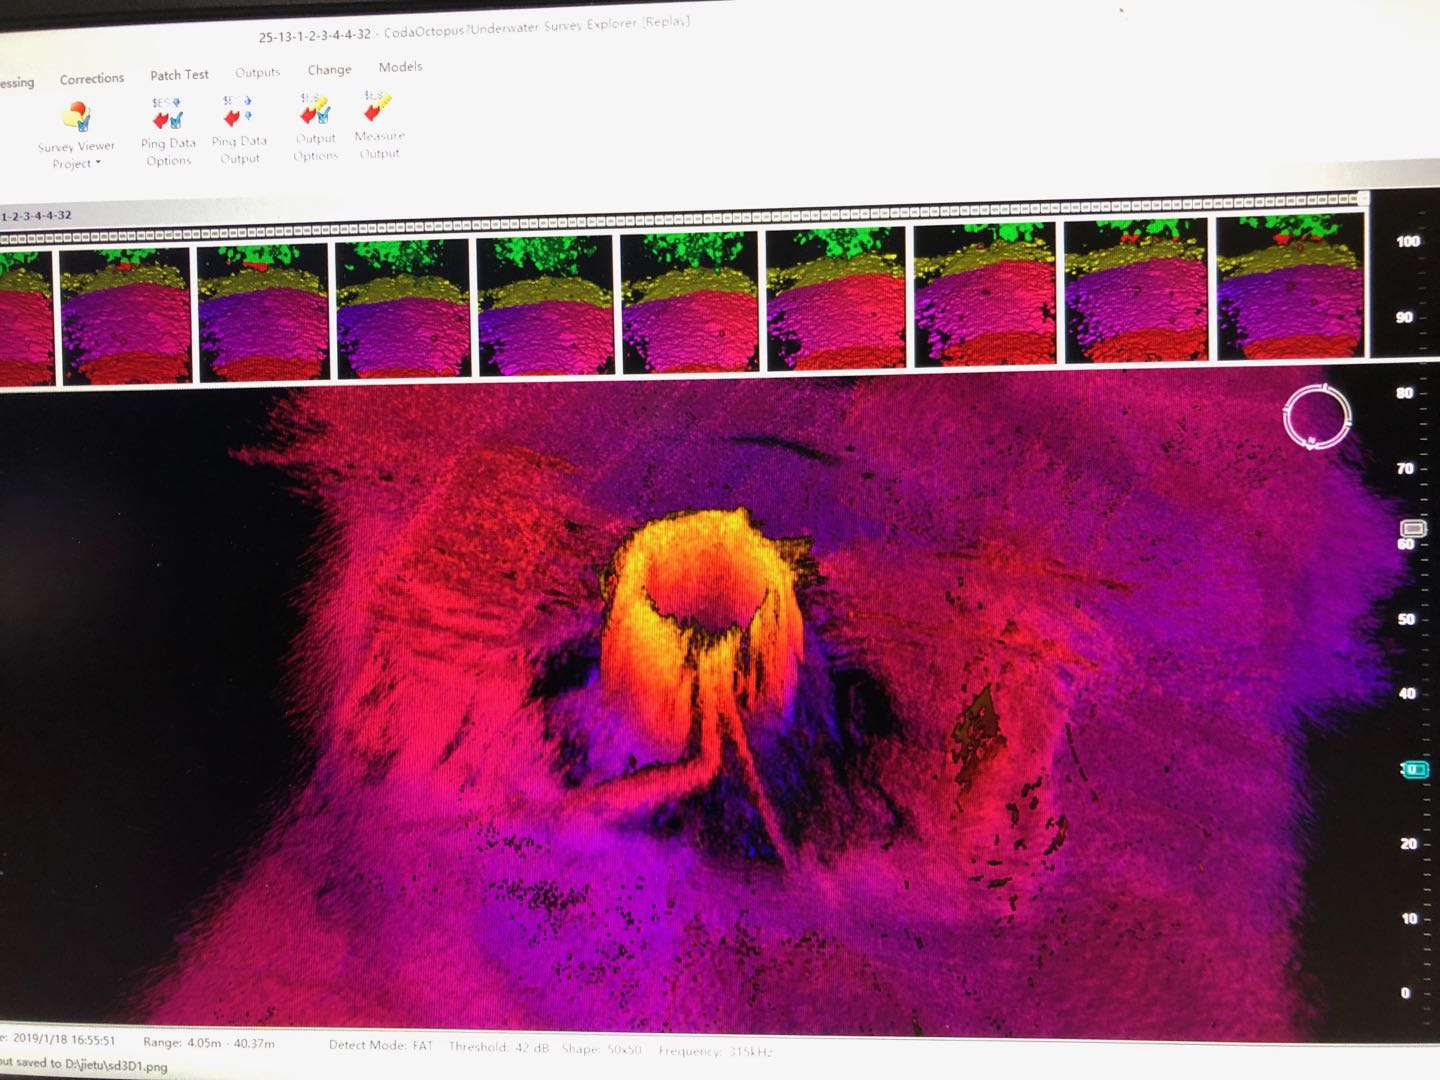The width and height of the screenshot is (1440, 1080).
Task: Click the 0 mark on the depth scale
Action: (x=1405, y=993)
